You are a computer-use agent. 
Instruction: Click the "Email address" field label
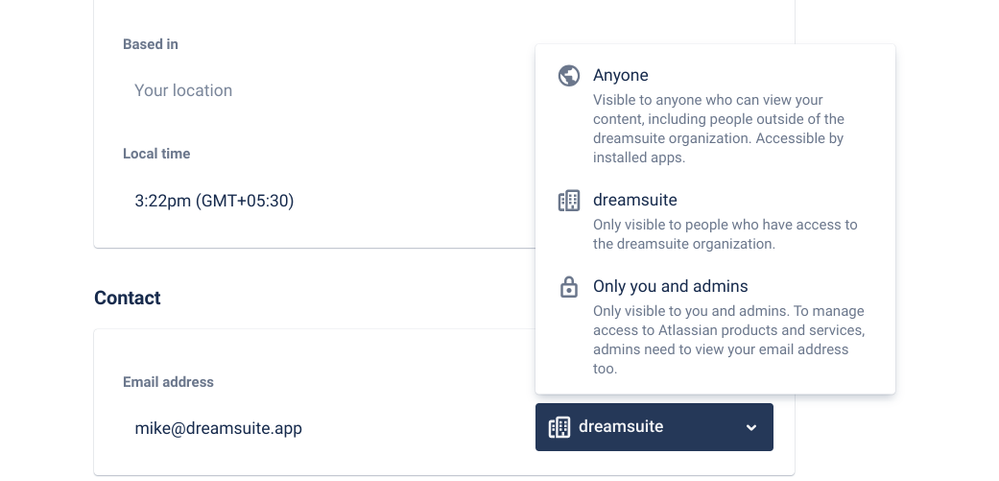(168, 382)
